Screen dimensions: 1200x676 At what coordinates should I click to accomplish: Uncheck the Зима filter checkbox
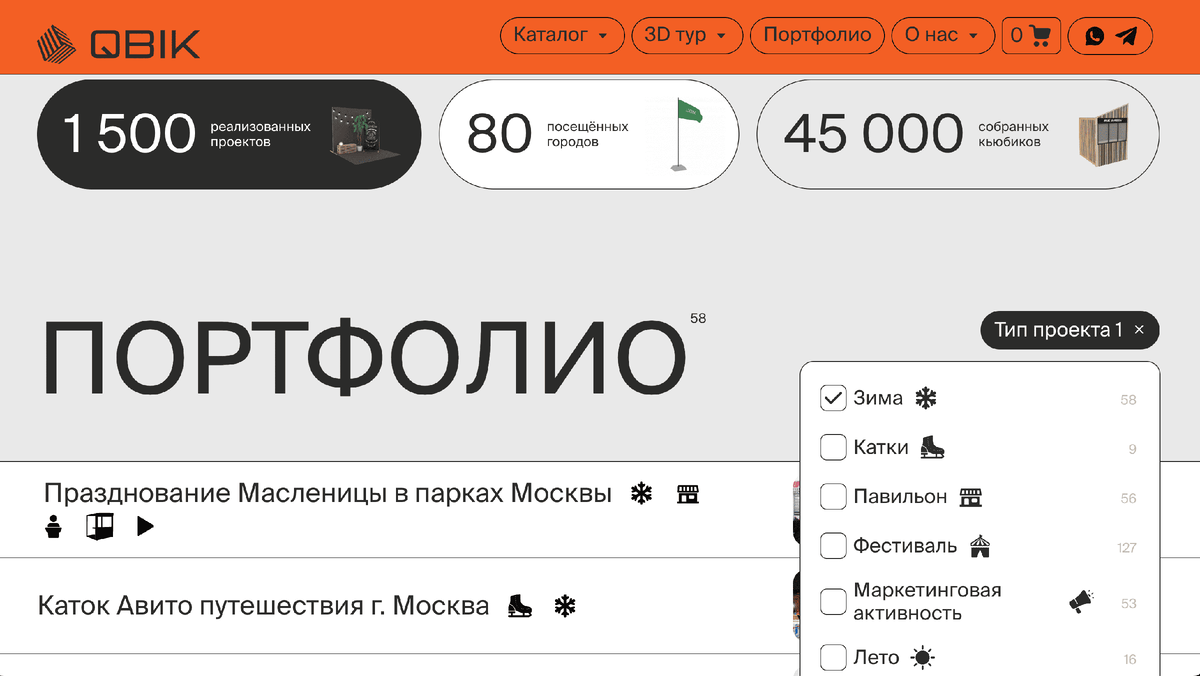[833, 397]
